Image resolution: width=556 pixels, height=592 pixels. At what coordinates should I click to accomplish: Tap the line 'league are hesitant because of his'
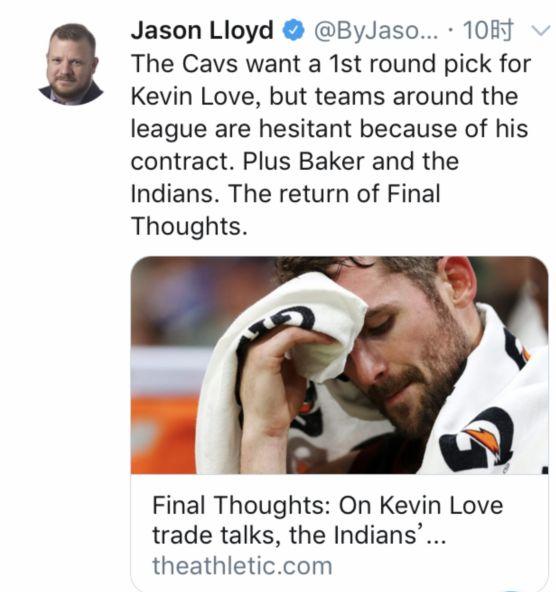point(329,129)
